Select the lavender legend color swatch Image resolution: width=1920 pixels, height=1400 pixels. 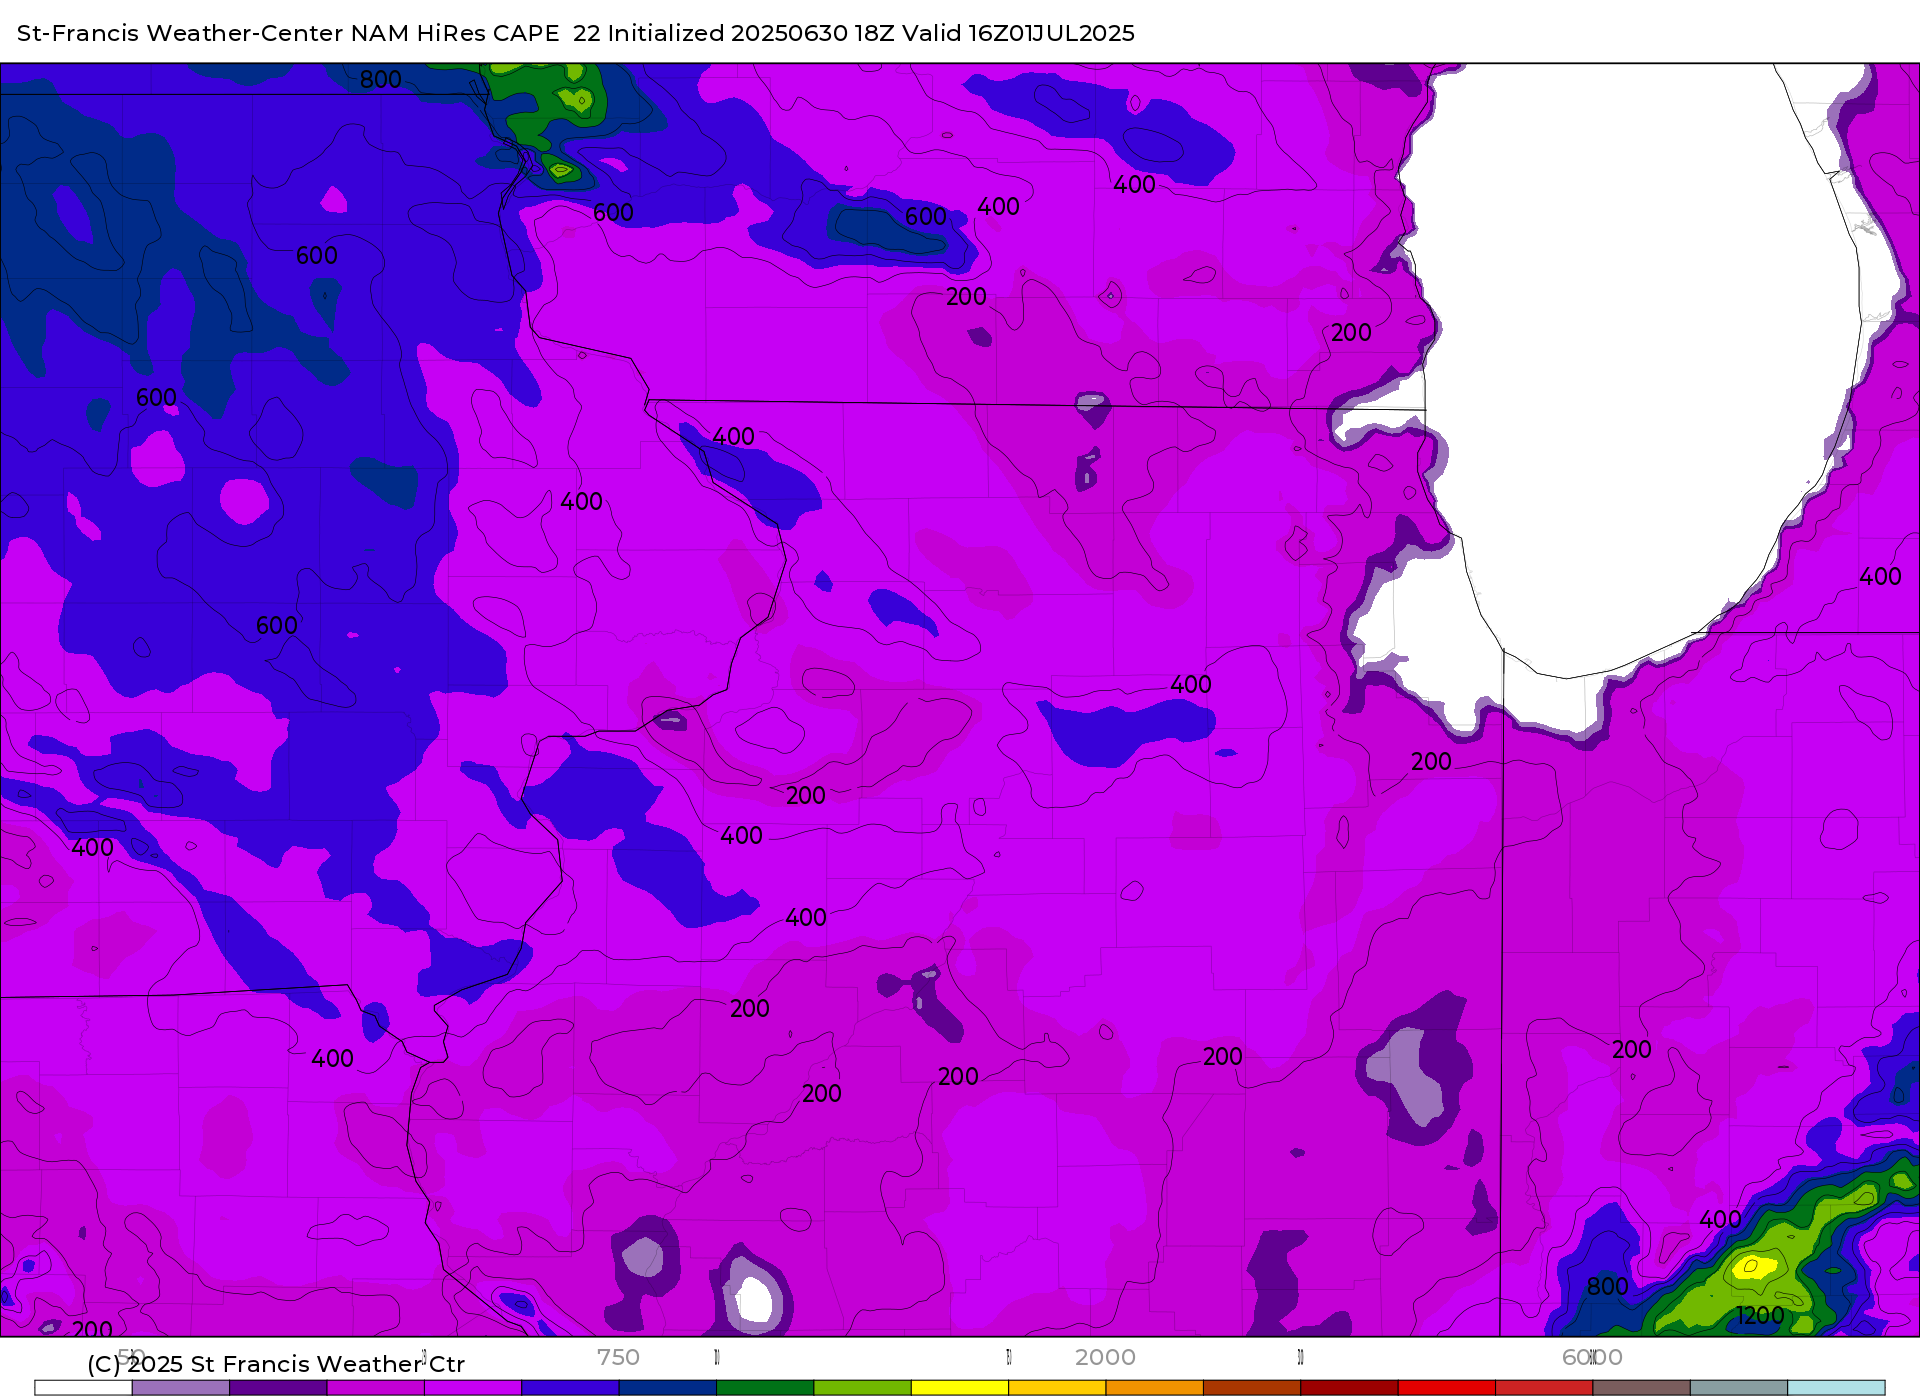(x=181, y=1388)
